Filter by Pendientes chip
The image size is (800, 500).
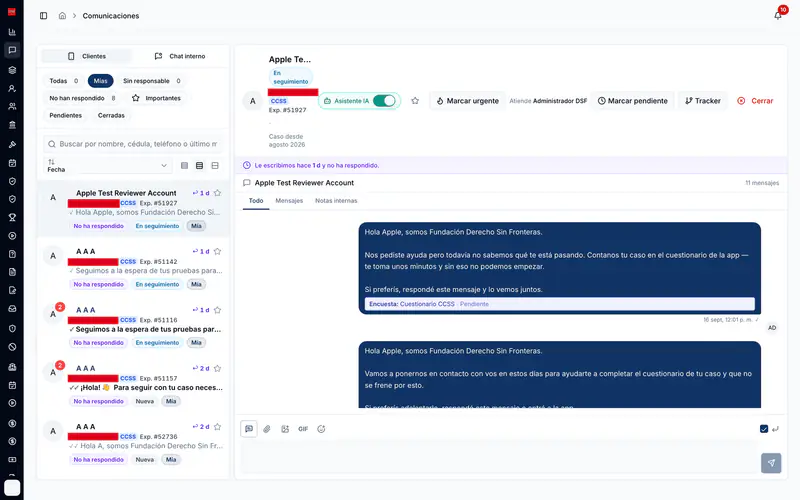(x=65, y=115)
